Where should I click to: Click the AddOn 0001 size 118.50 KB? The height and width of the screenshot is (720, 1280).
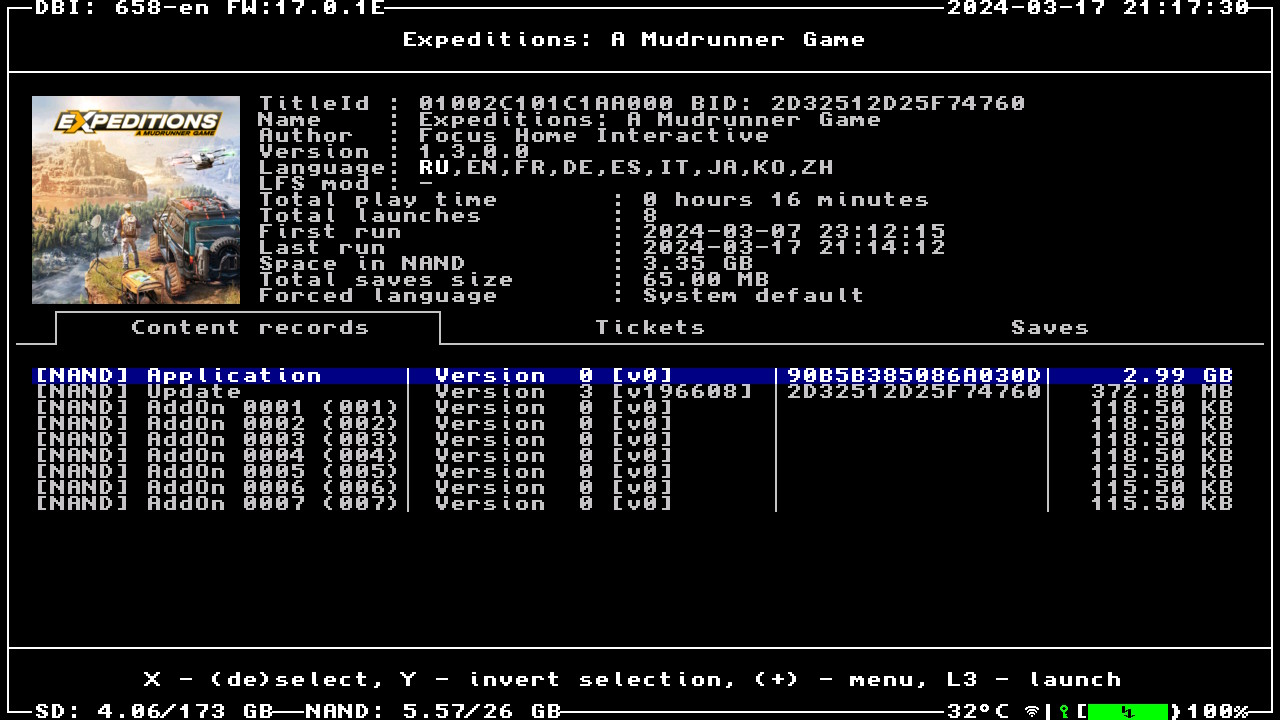1162,408
